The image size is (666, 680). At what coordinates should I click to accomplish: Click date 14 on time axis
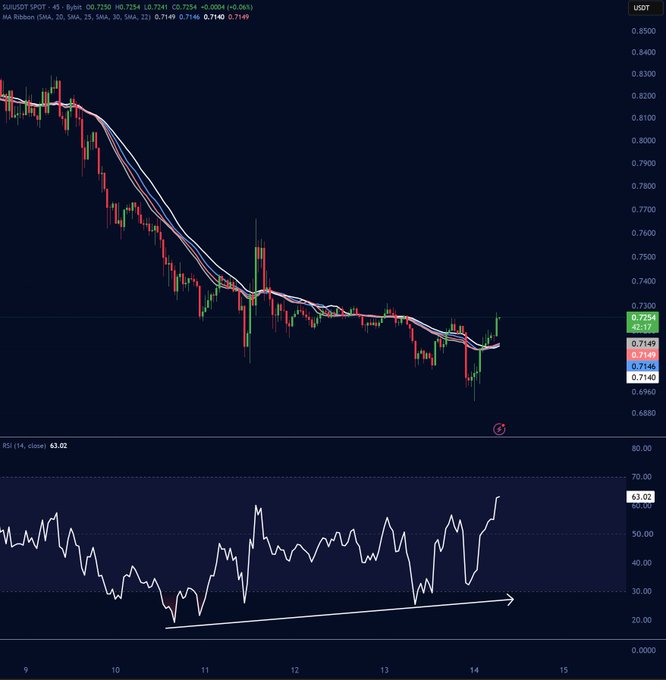point(474,670)
